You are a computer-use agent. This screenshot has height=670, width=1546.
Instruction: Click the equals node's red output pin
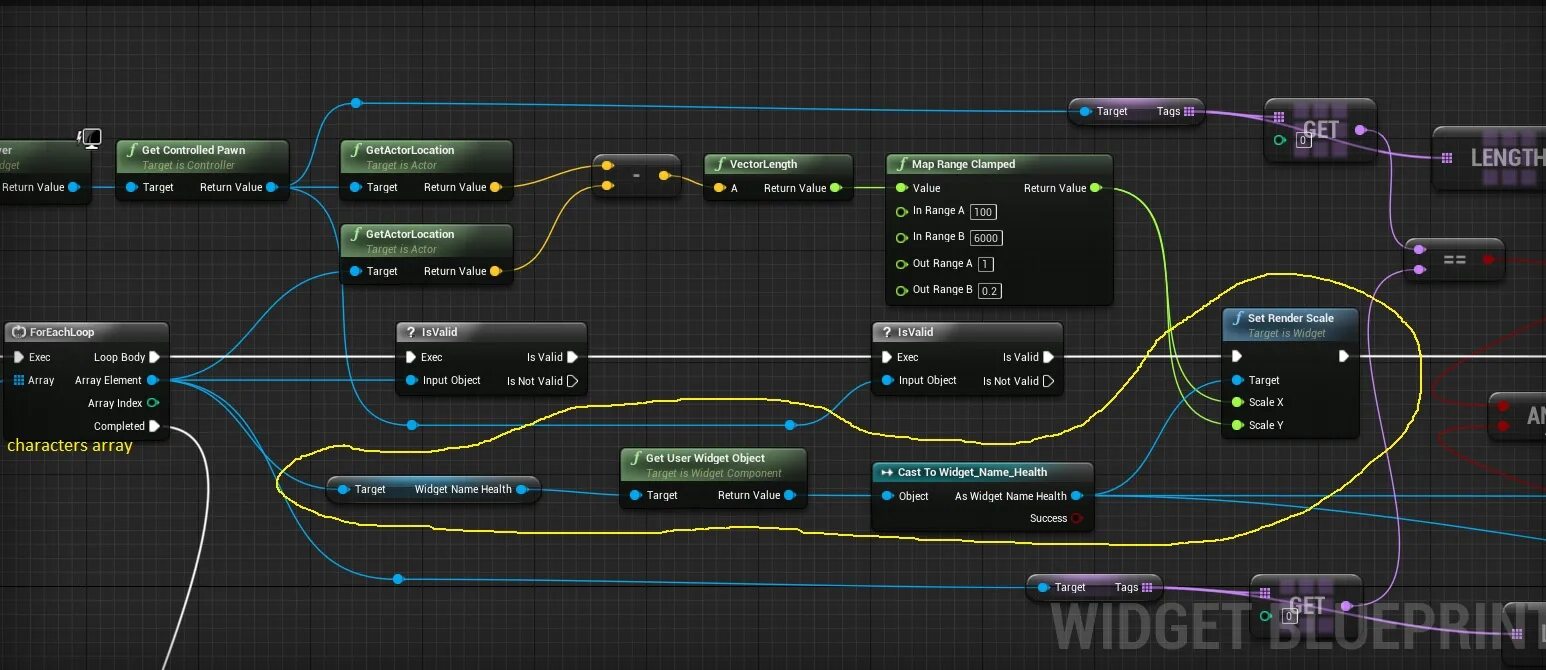[1488, 259]
